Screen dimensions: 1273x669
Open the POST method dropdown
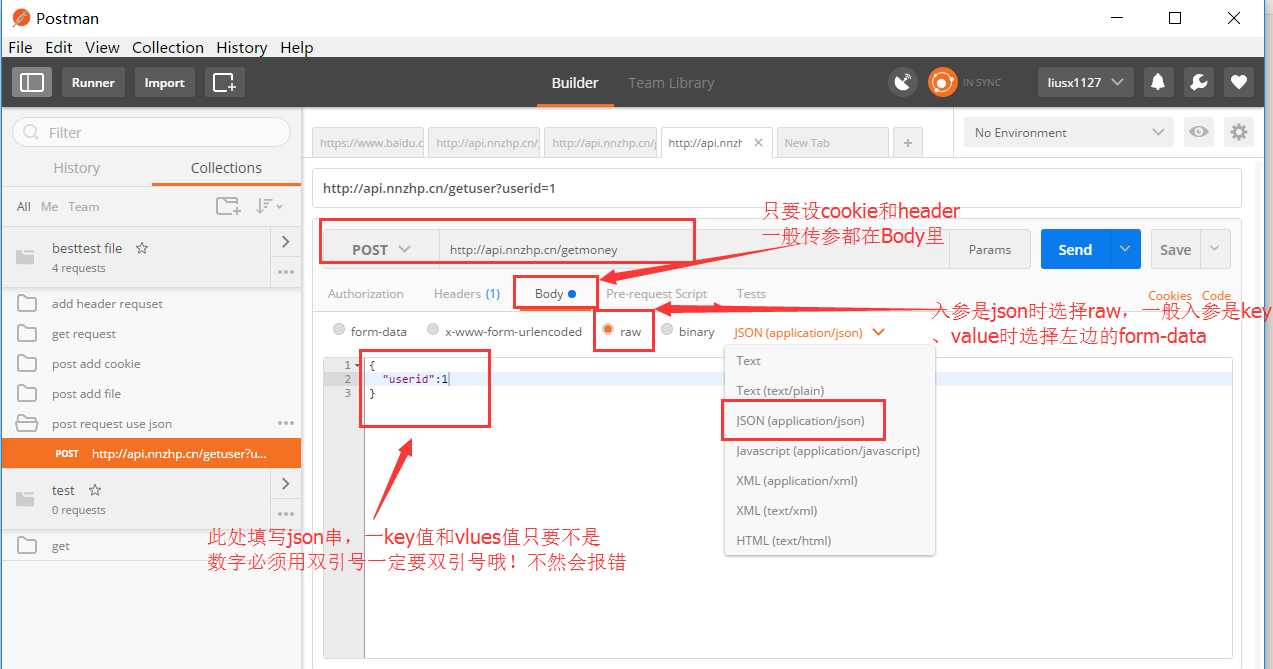tap(381, 249)
